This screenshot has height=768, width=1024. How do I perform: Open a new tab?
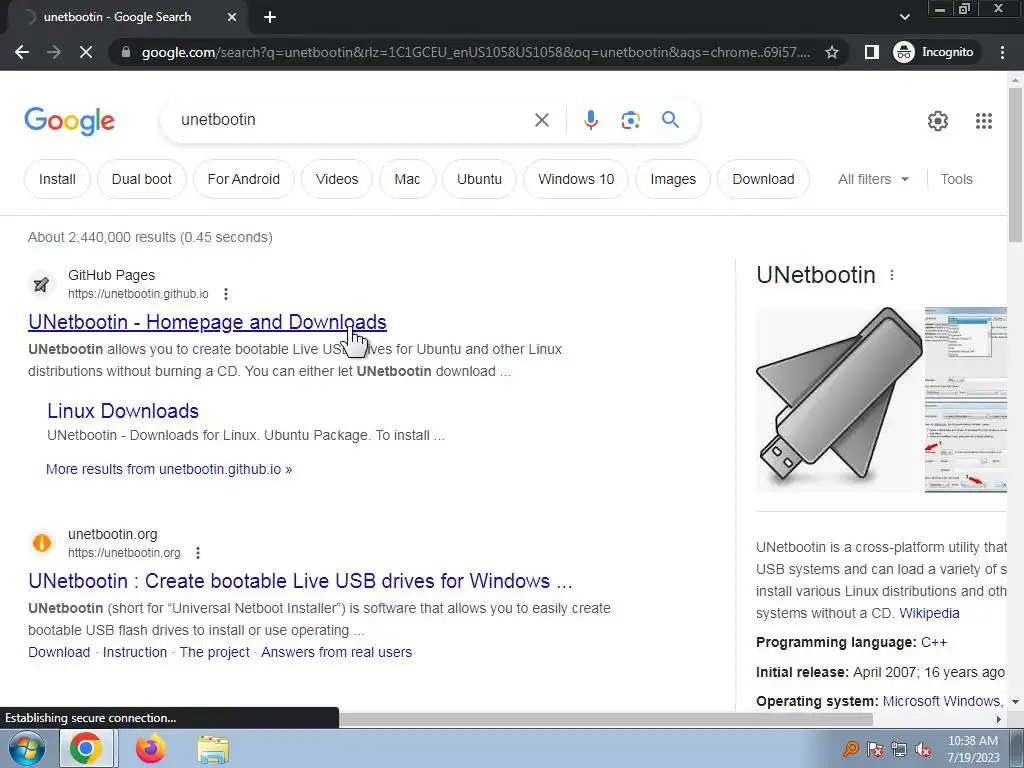(x=270, y=17)
